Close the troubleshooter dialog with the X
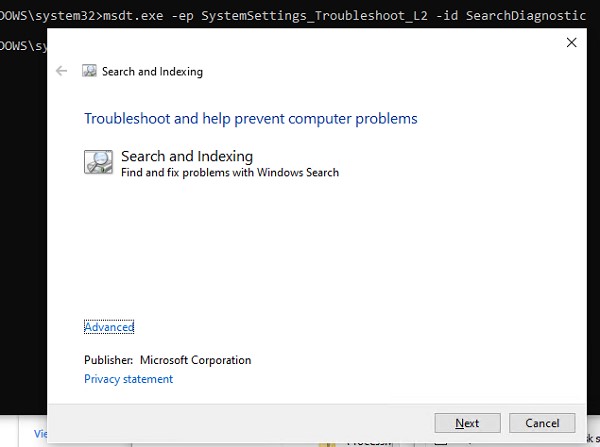This screenshot has height=447, width=600. tap(571, 43)
